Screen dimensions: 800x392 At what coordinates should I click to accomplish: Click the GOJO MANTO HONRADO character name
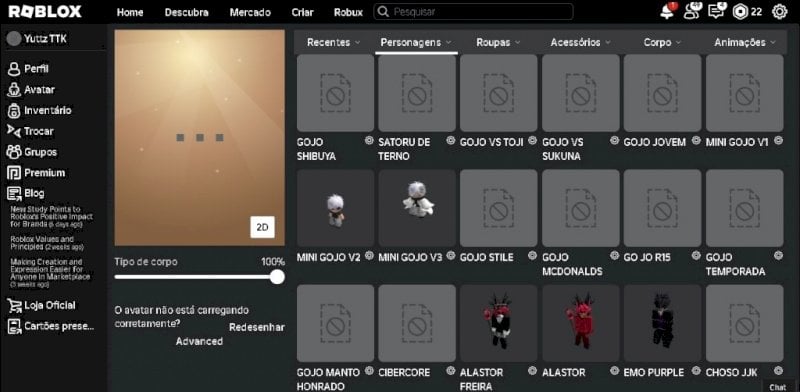pos(328,379)
